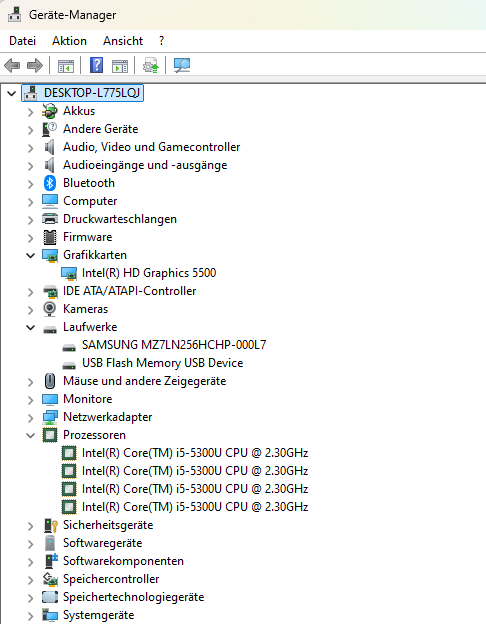Click the Back arrow toolbar icon

(x=12, y=65)
